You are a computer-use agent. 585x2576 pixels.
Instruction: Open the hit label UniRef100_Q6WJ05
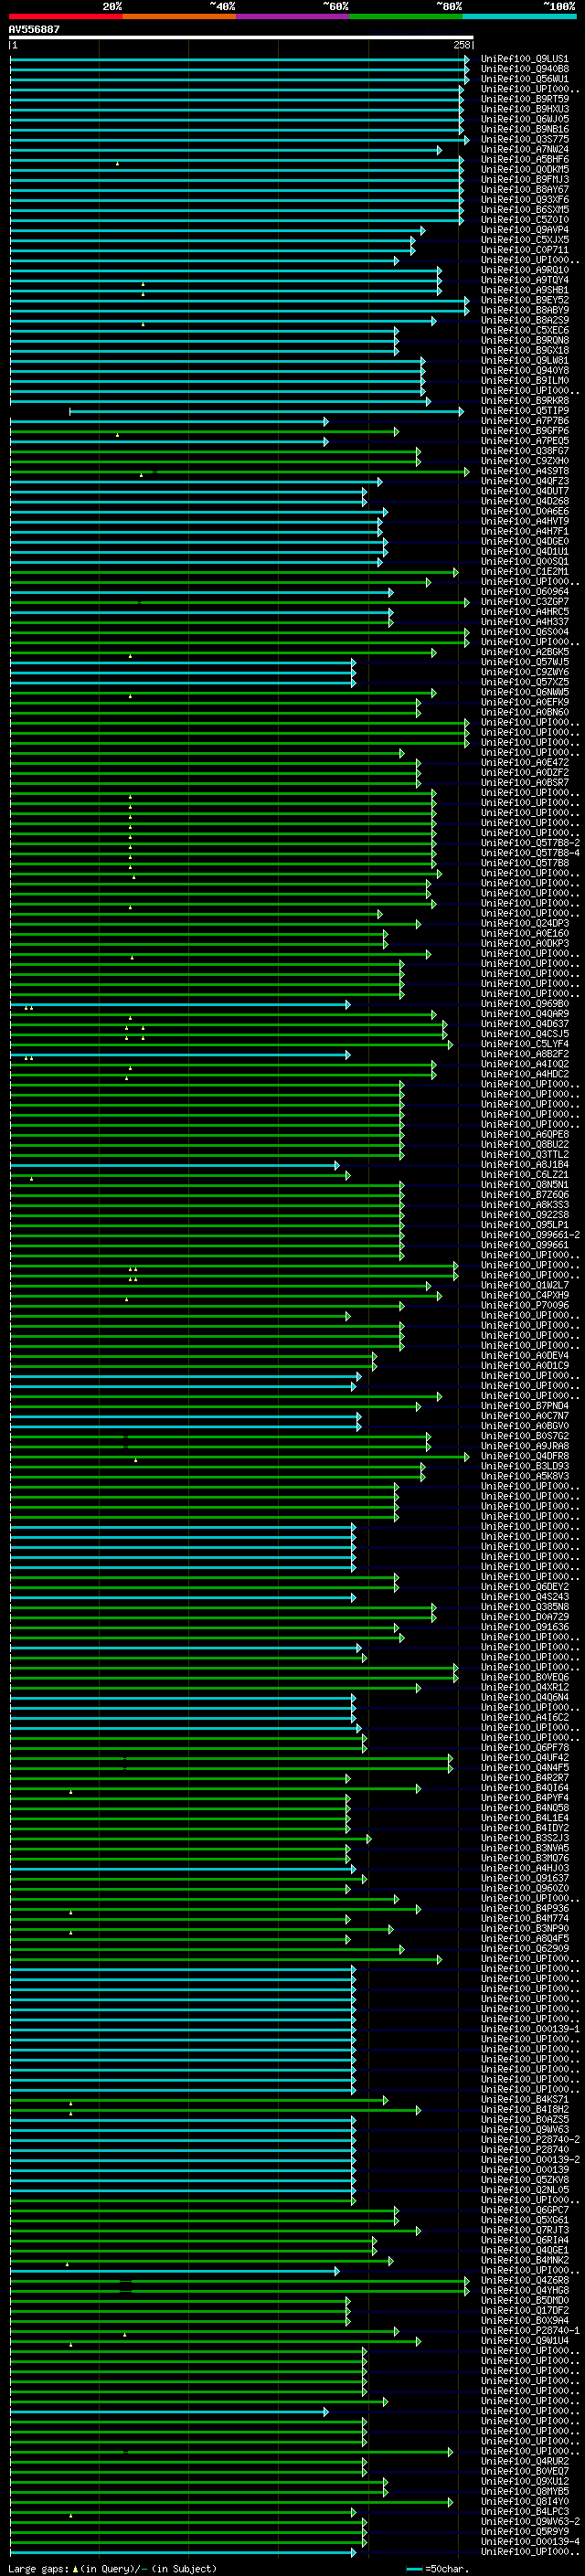(x=525, y=119)
